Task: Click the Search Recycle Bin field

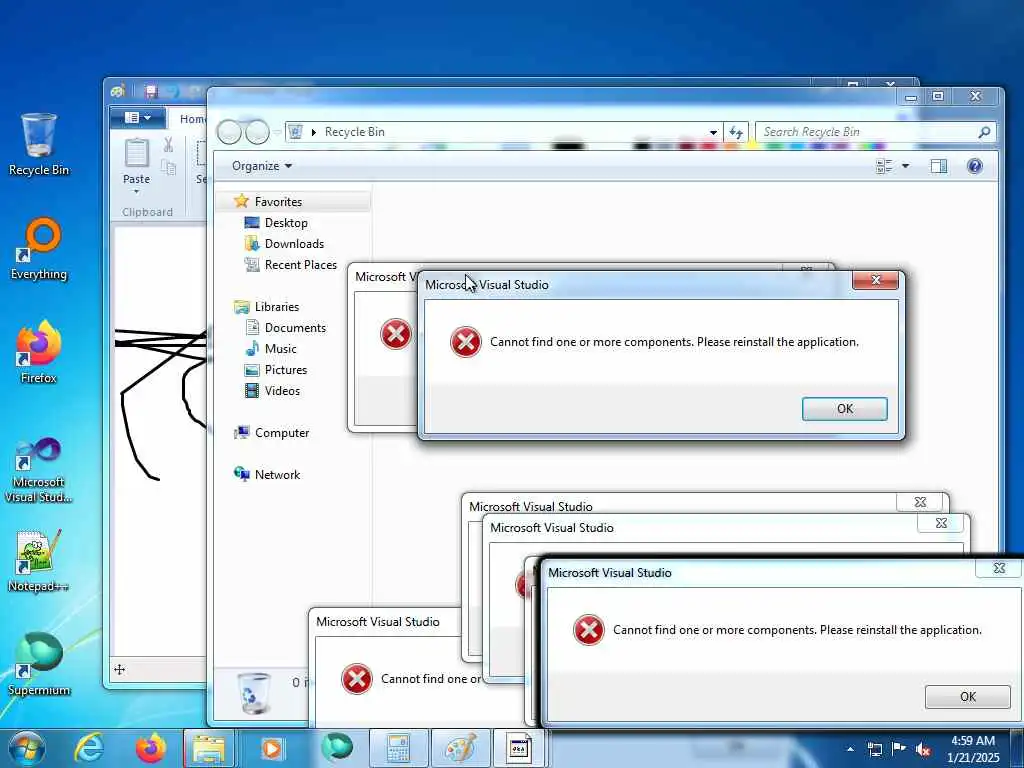Action: [x=876, y=132]
